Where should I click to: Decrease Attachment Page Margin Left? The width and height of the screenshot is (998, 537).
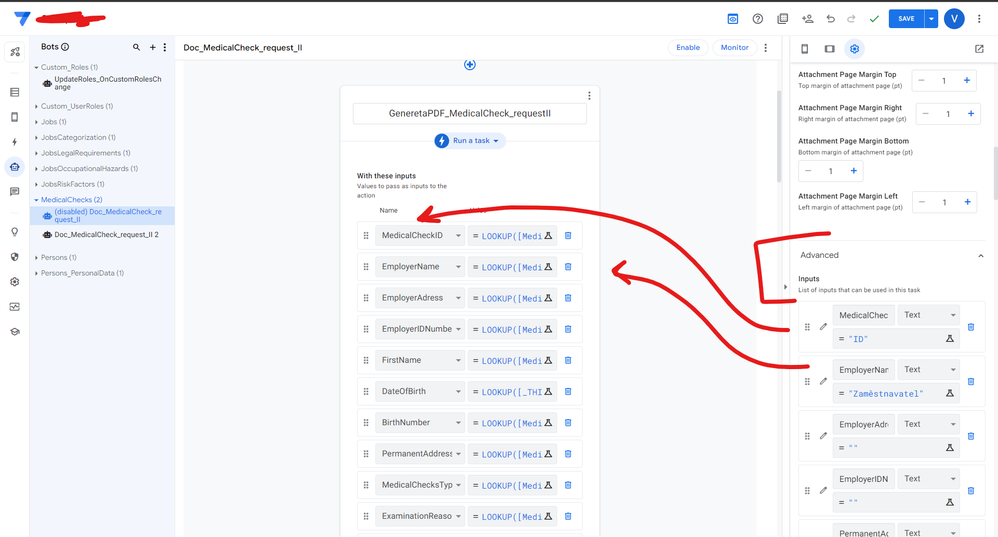pyautogui.click(x=922, y=202)
